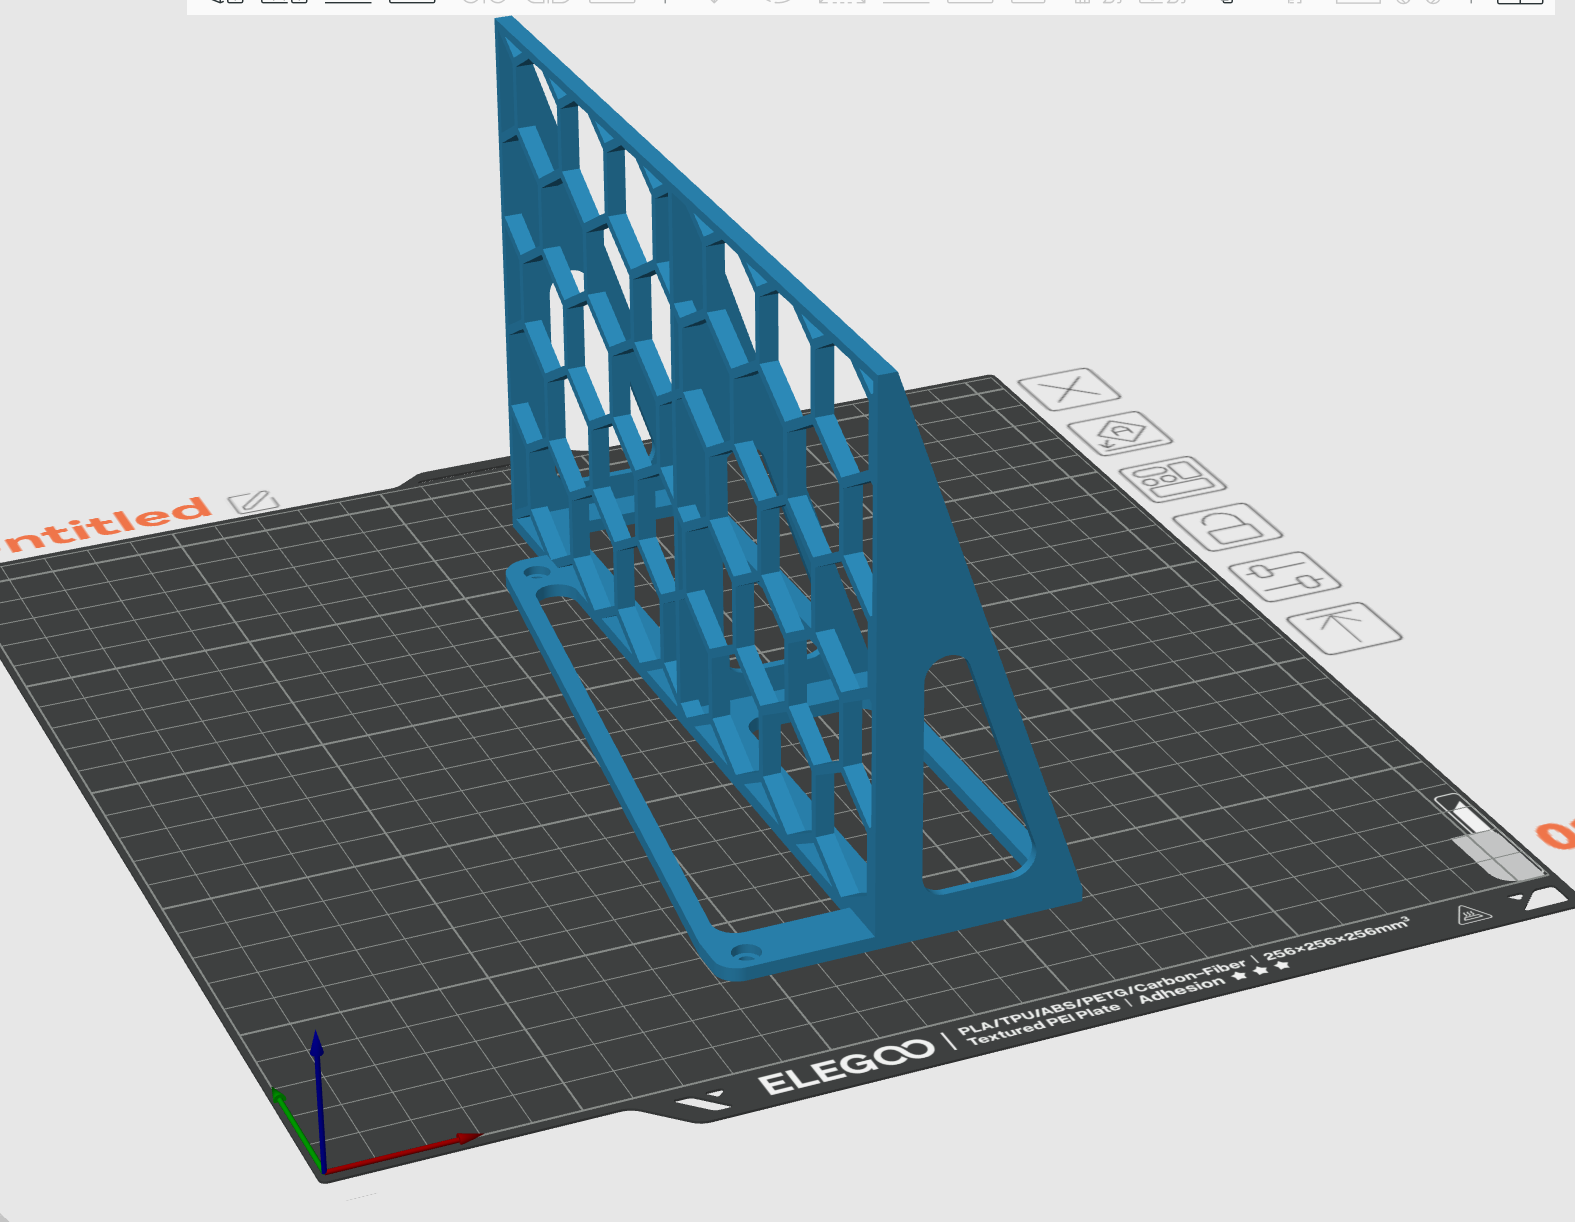
Task: Click the move-plate-to-front arrow icon
Action: [x=1345, y=628]
